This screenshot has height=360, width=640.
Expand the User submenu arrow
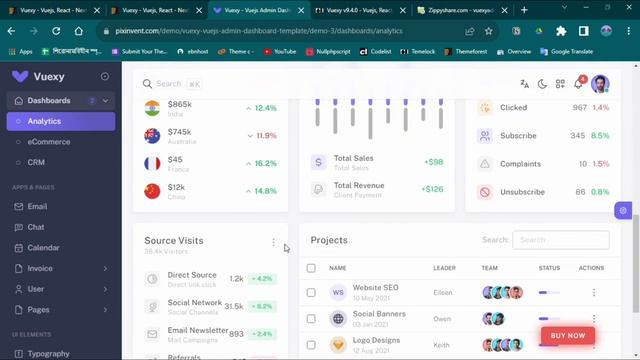[105, 289]
